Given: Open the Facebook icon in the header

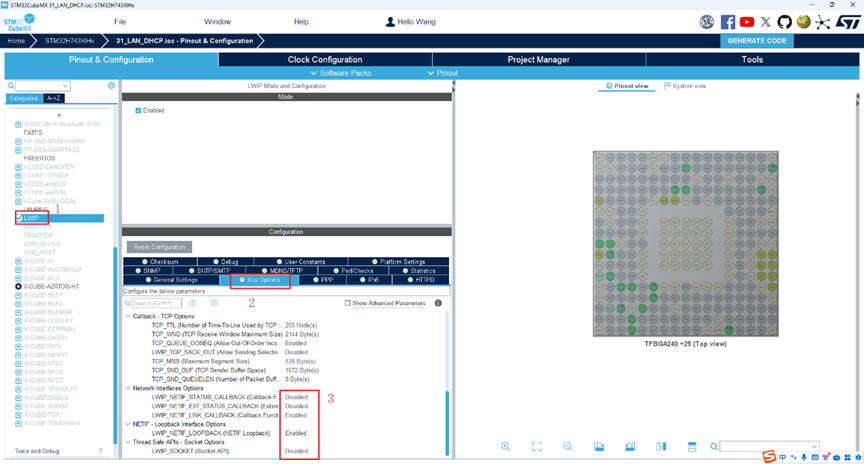Looking at the screenshot, I should pyautogui.click(x=728, y=22).
